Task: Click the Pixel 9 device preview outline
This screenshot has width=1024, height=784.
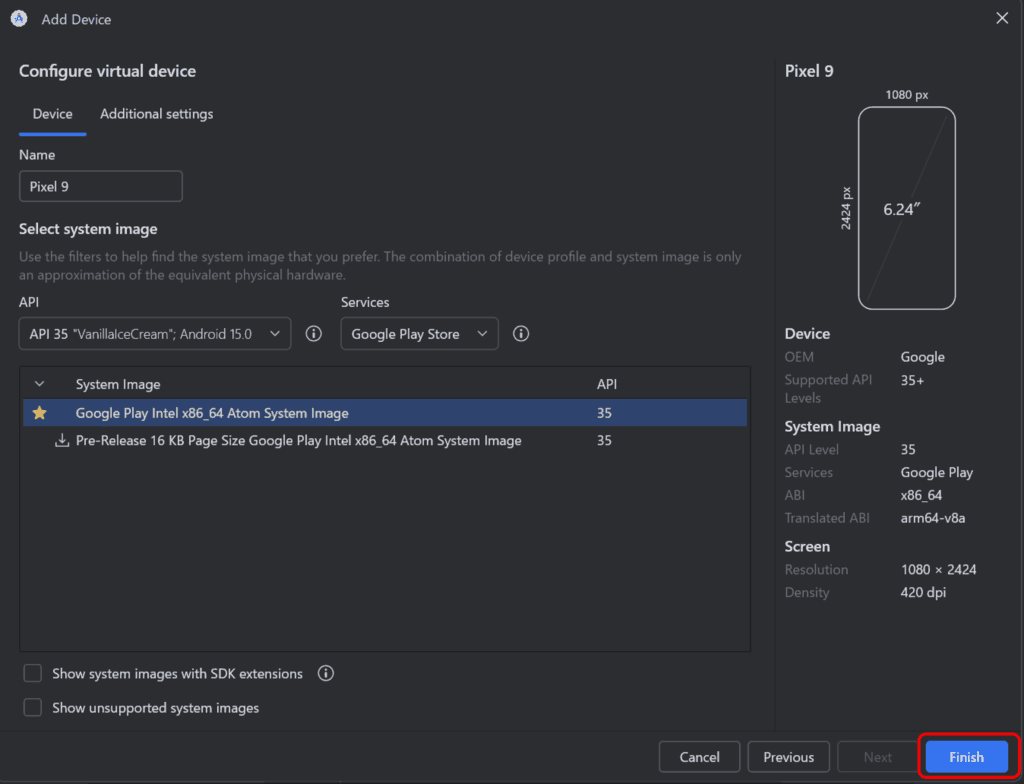Action: point(906,208)
